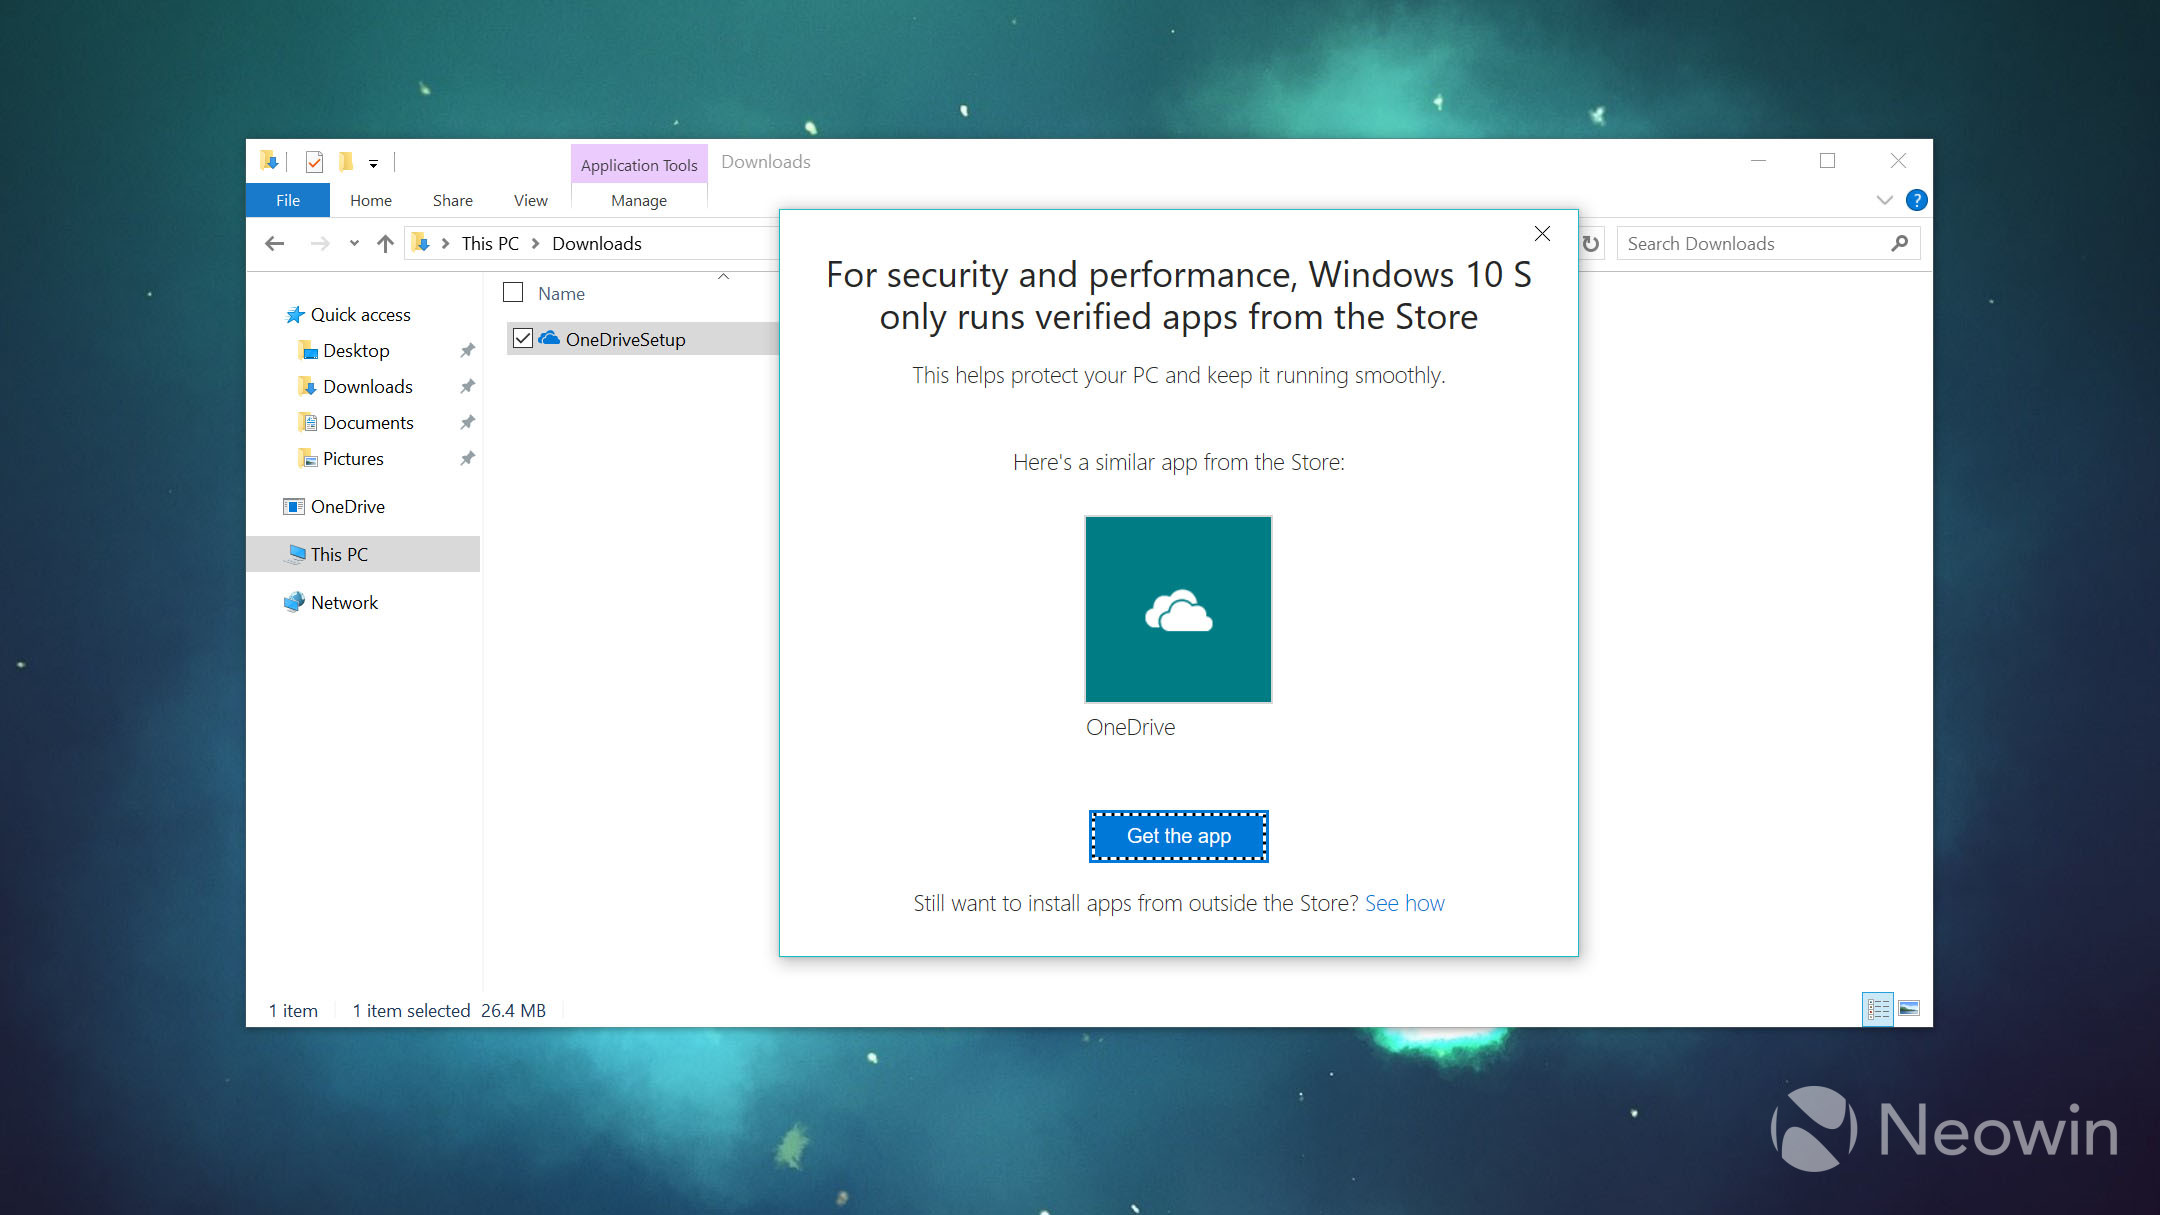The image size is (2160, 1215).
Task: Switch to details view in status bar
Action: tap(1878, 1008)
